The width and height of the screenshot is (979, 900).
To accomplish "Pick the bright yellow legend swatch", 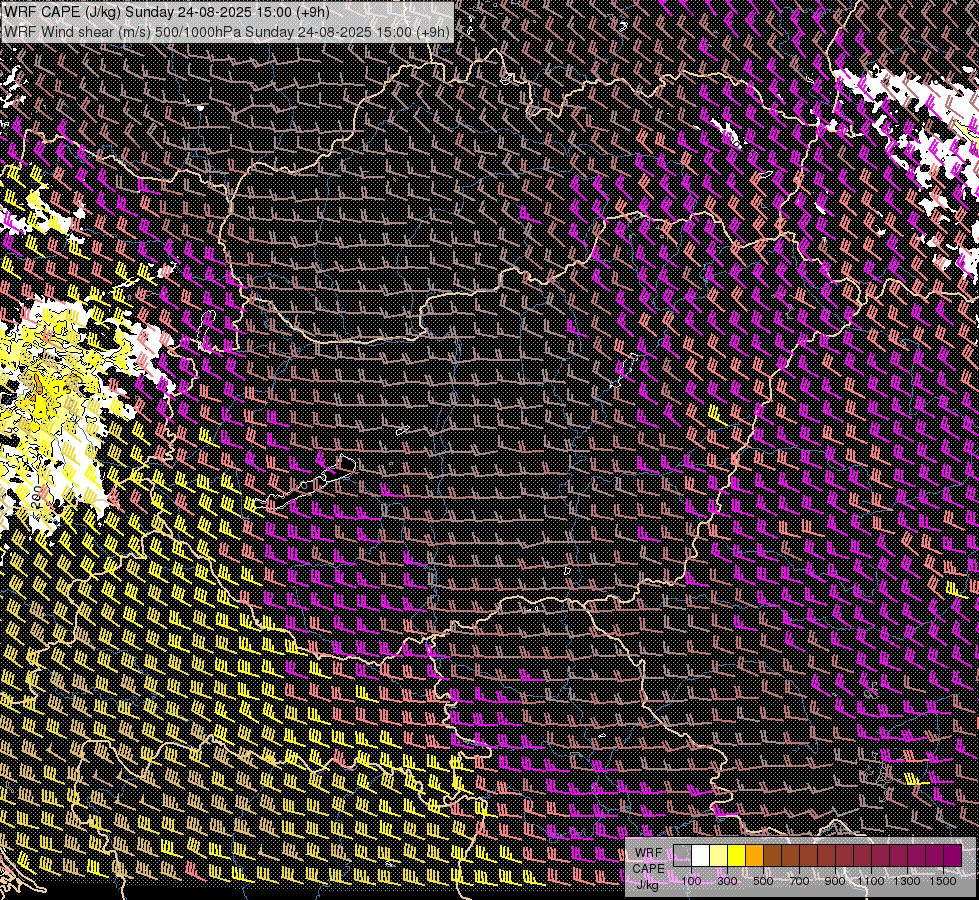I will 737,855.
